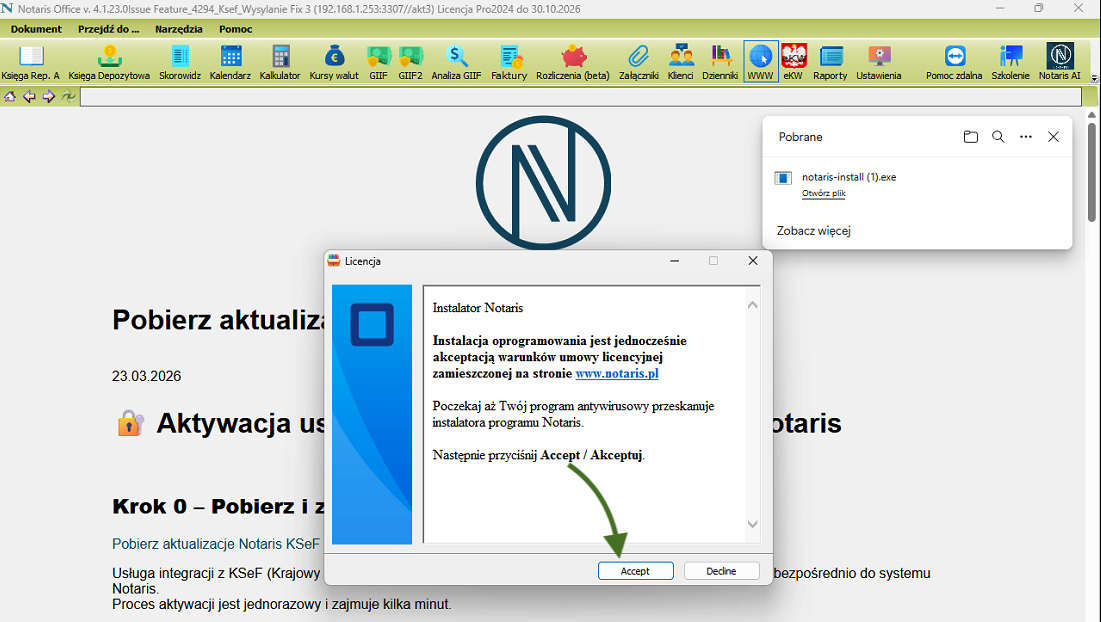1101x622 pixels.
Task: Follow the www.notaris.pl link
Action: [617, 374]
